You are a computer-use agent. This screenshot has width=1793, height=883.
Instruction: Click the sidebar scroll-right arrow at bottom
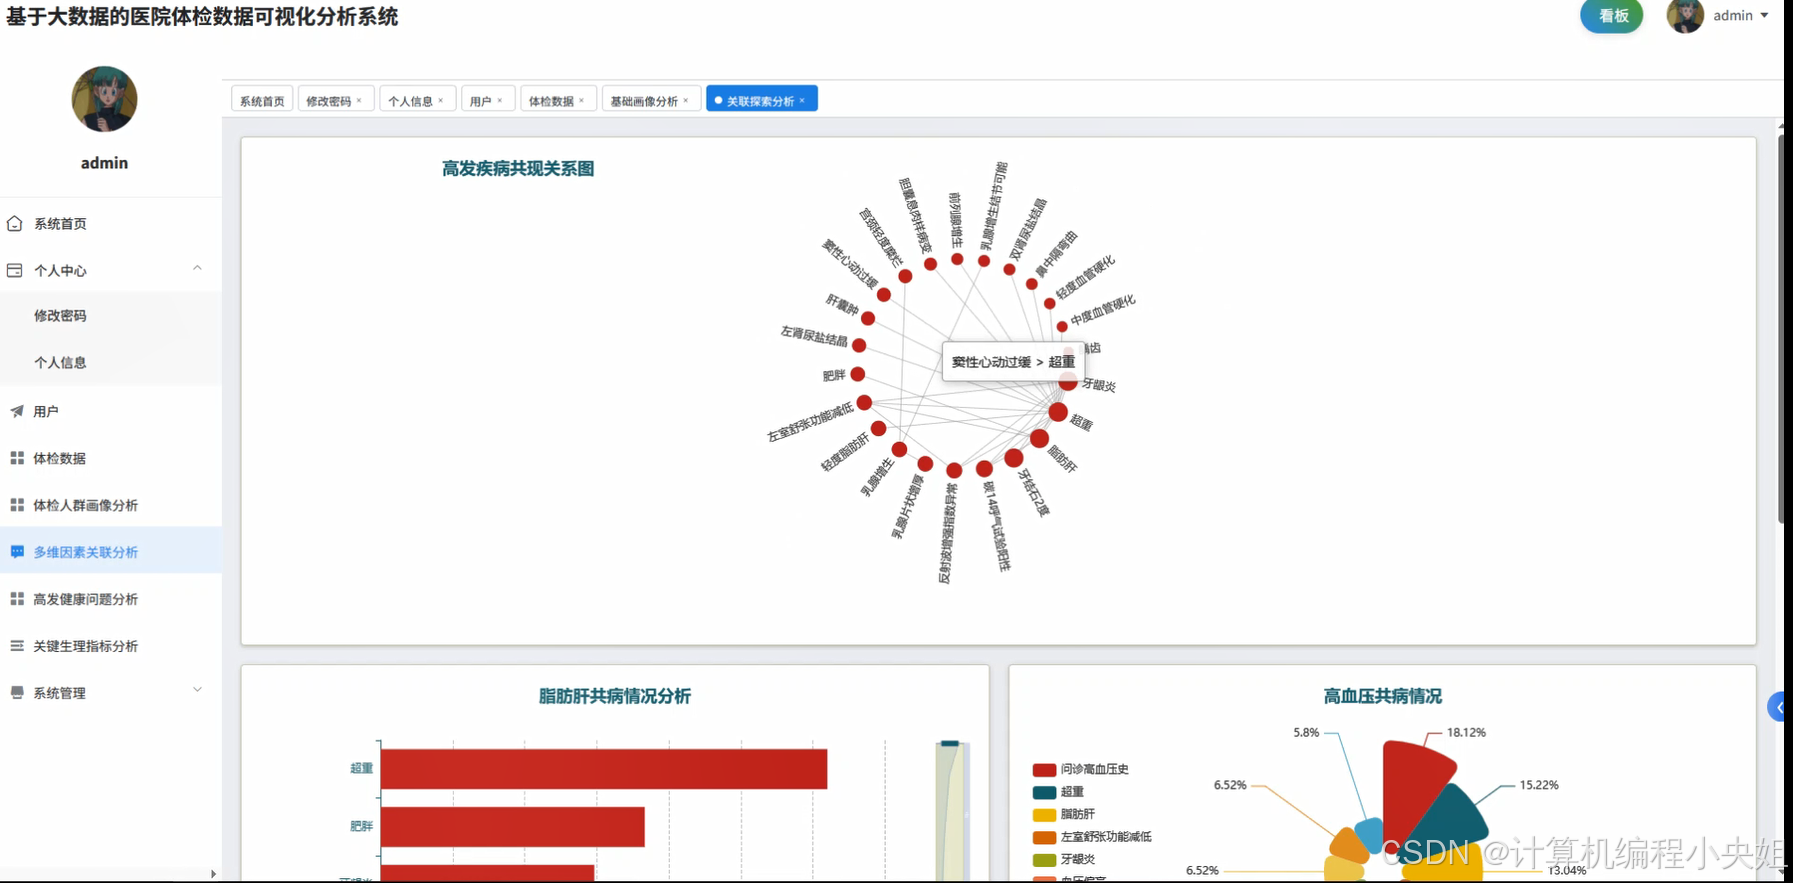213,874
